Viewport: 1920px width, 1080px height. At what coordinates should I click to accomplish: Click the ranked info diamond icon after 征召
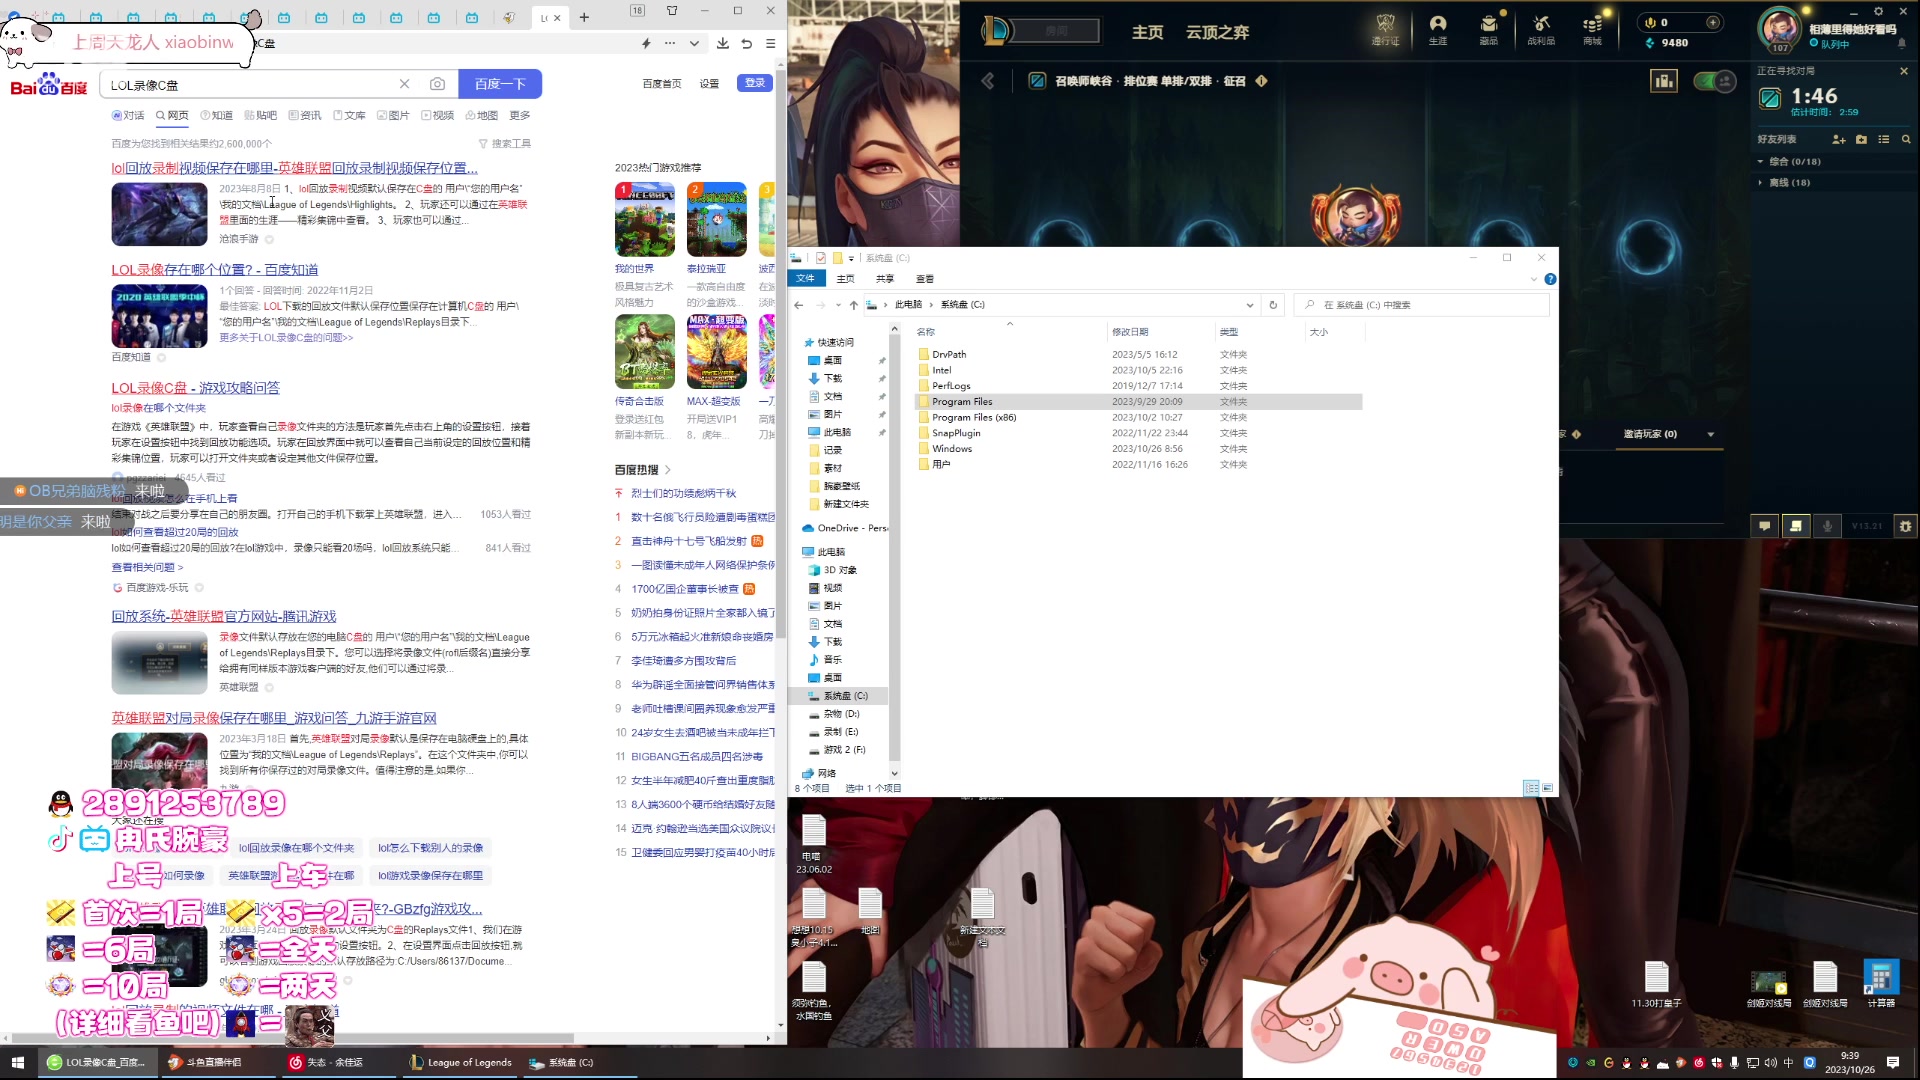point(1262,81)
